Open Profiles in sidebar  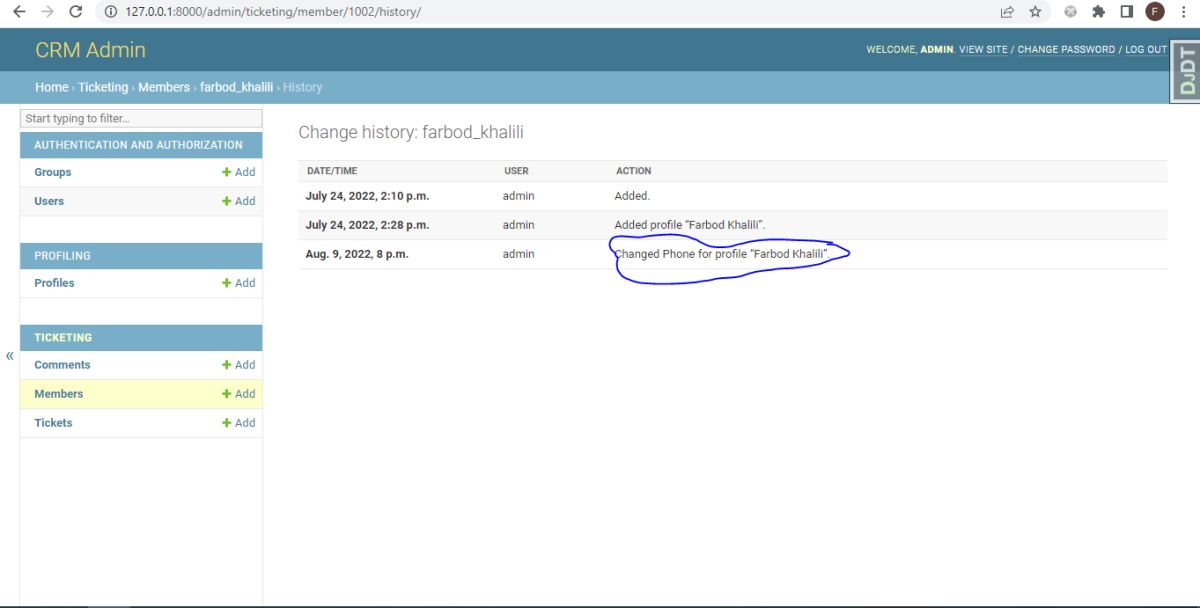54,283
